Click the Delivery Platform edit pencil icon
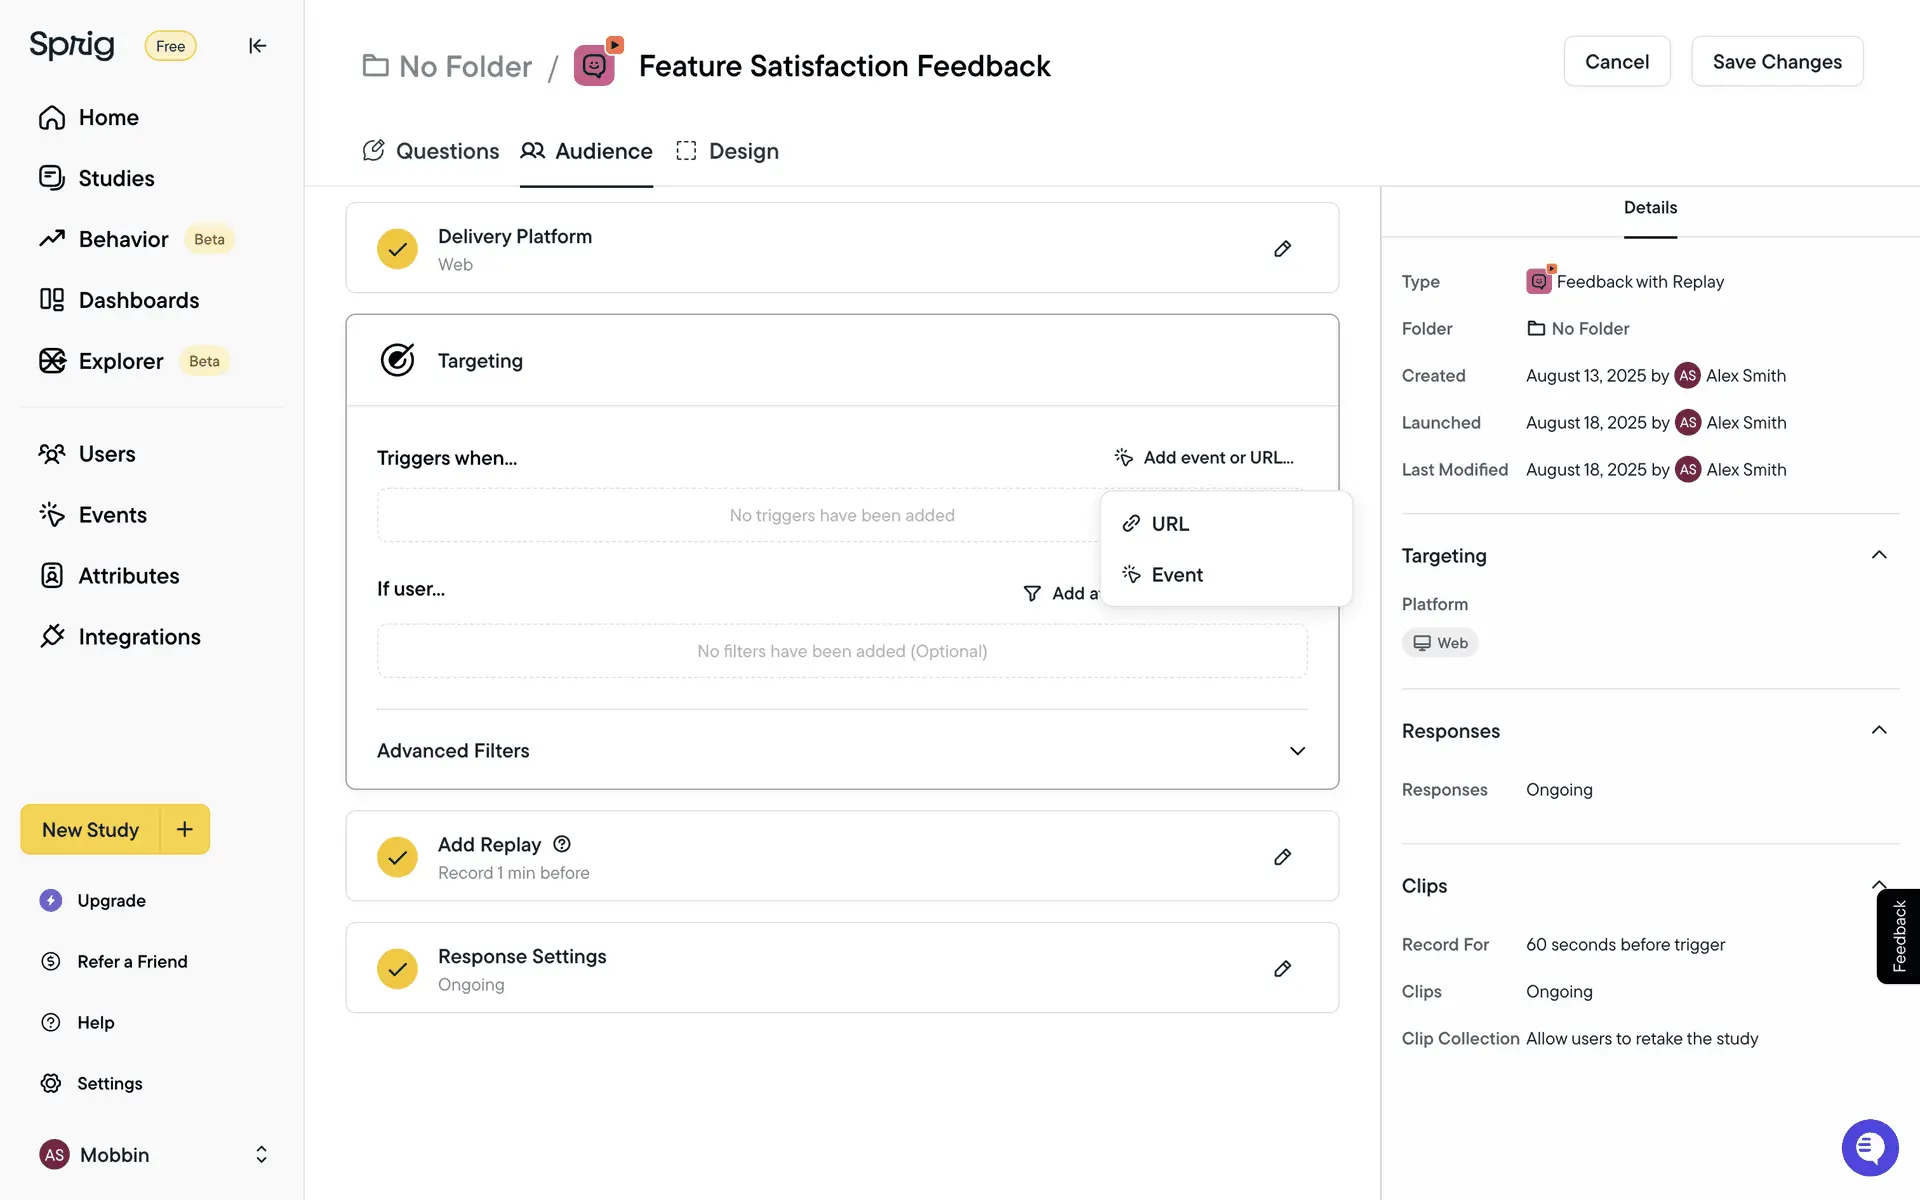Viewport: 1920px width, 1200px height. pyautogui.click(x=1282, y=249)
